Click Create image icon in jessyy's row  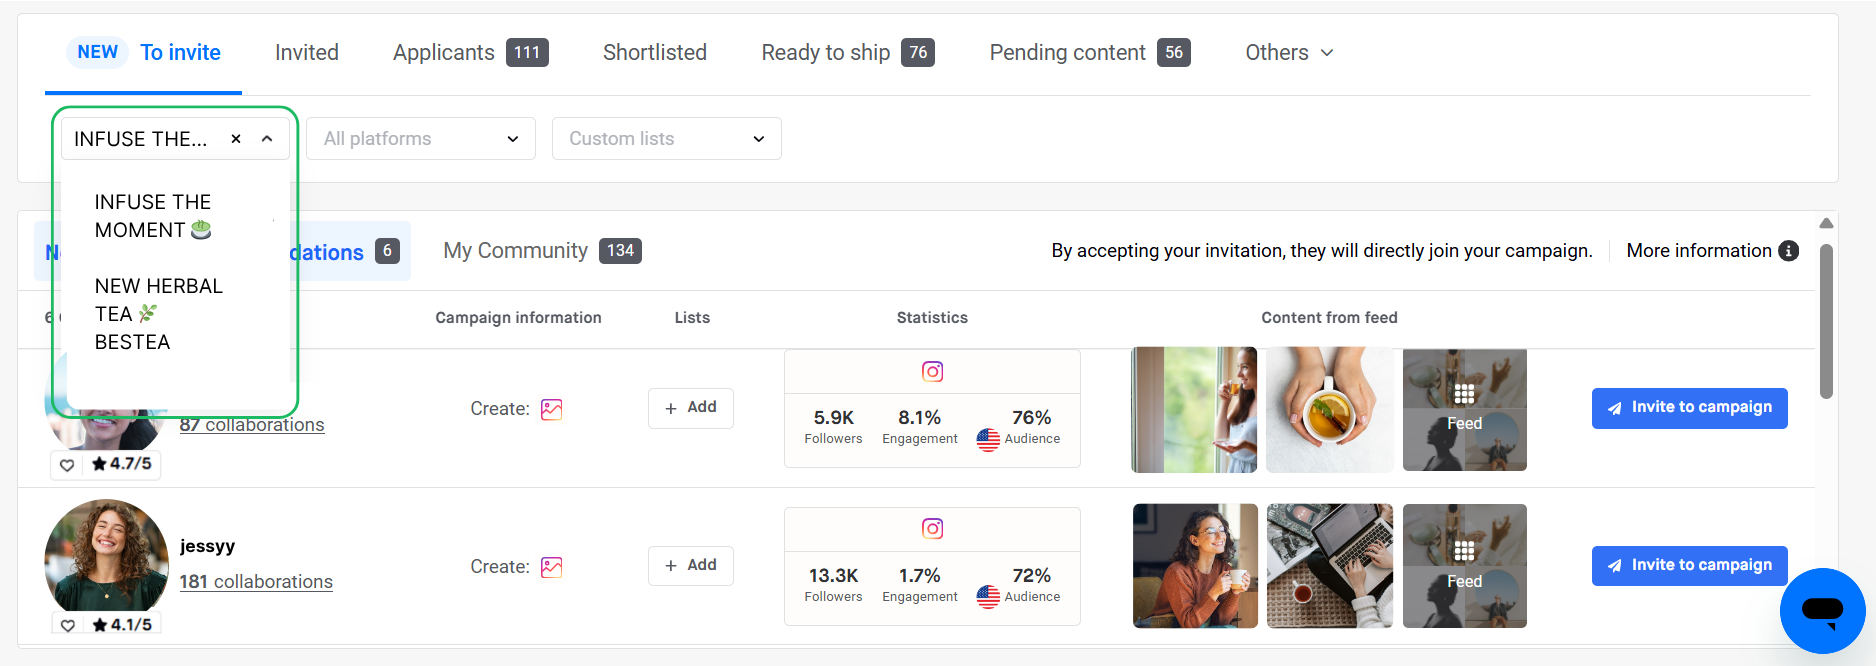(x=551, y=568)
